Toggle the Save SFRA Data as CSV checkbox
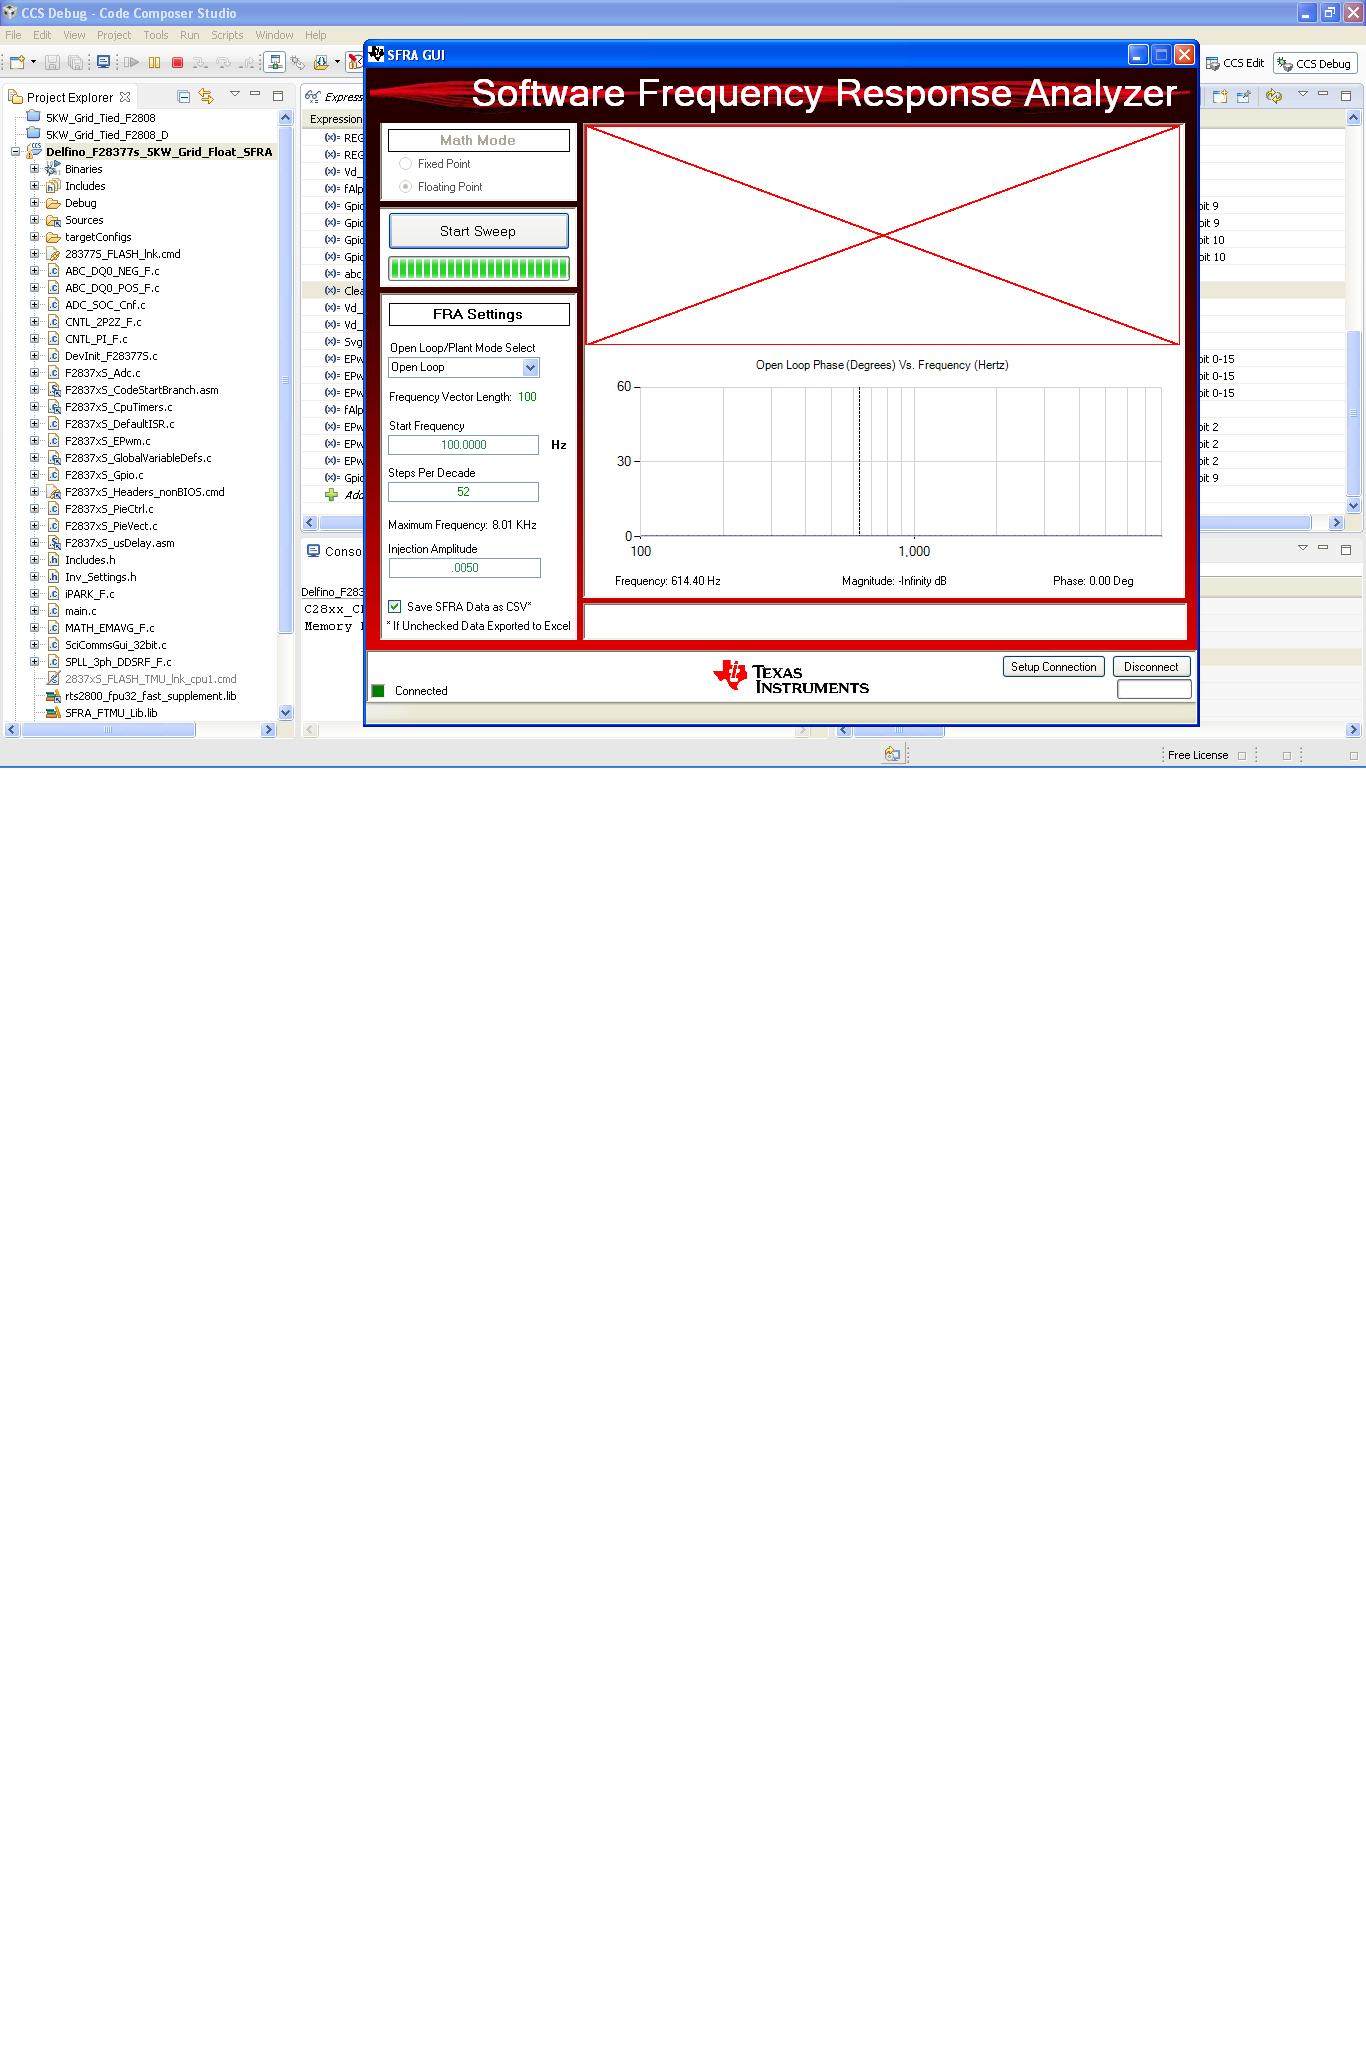Viewport: 1366px width, 2048px height. click(x=395, y=606)
